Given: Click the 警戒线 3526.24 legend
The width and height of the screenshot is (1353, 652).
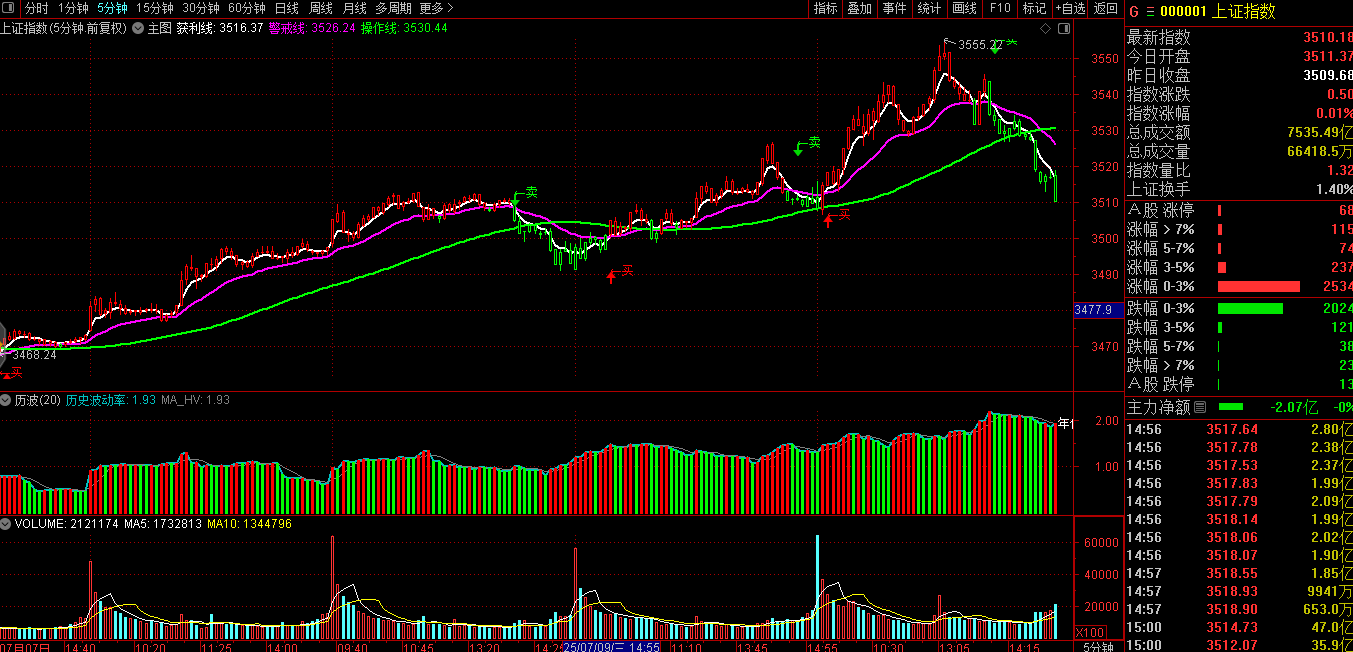Looking at the screenshot, I should pos(312,28).
